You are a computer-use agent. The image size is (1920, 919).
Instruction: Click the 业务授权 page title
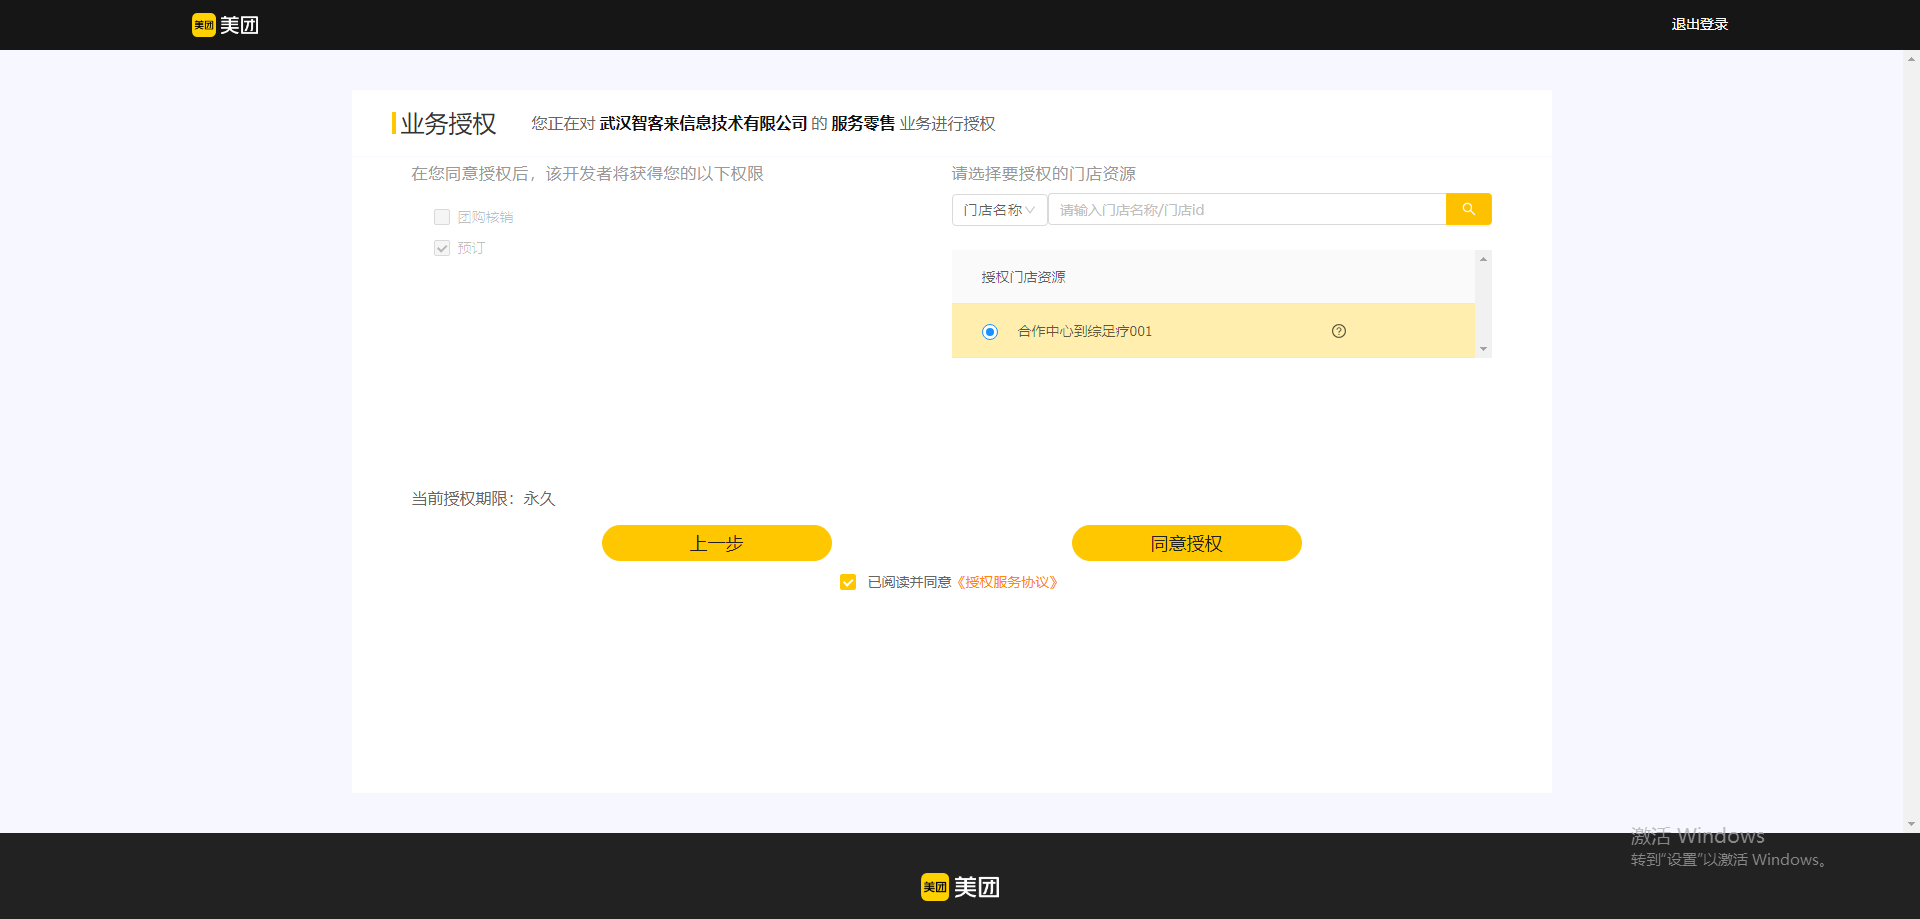[448, 123]
